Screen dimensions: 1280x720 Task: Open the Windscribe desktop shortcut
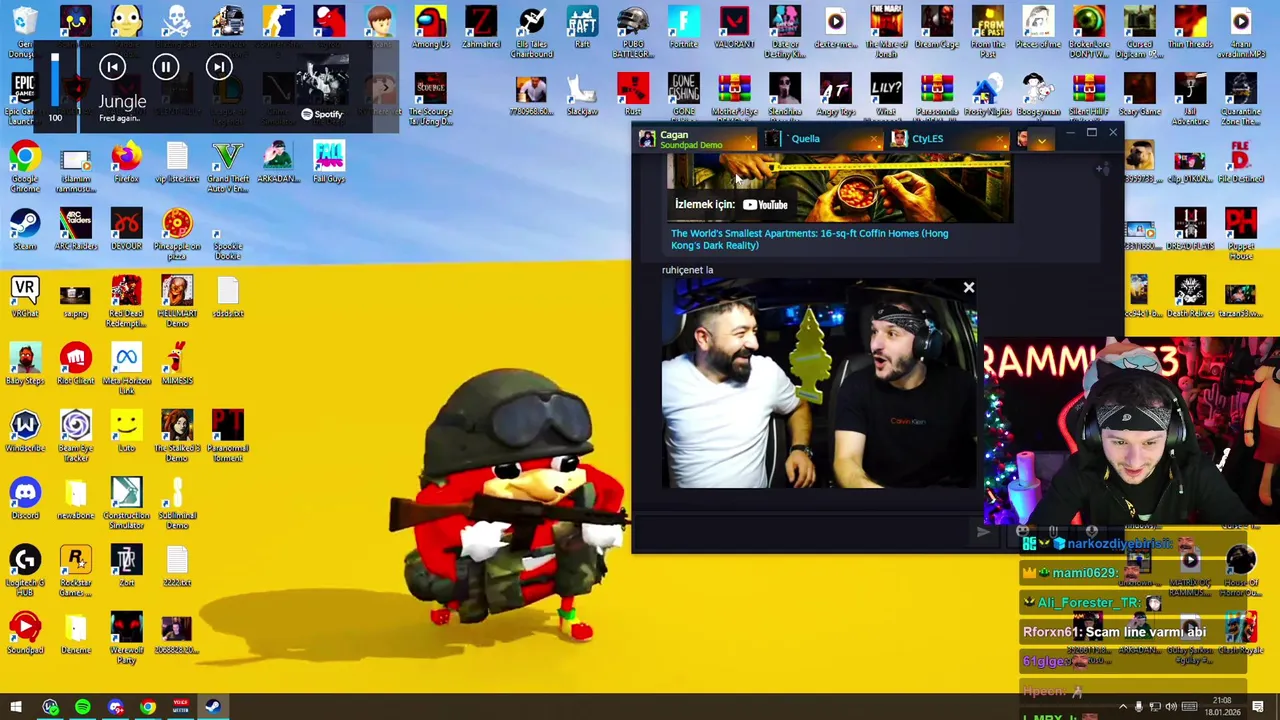[25, 430]
